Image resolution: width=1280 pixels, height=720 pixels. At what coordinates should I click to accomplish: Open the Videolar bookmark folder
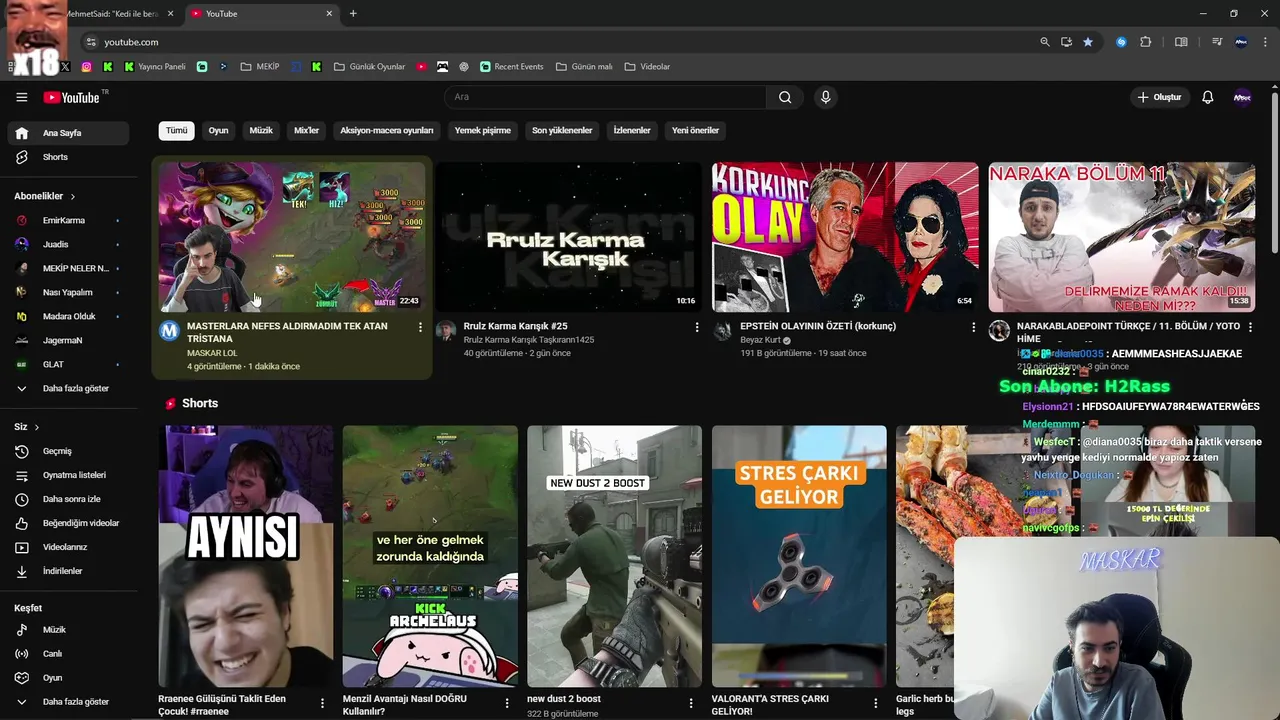tap(647, 67)
